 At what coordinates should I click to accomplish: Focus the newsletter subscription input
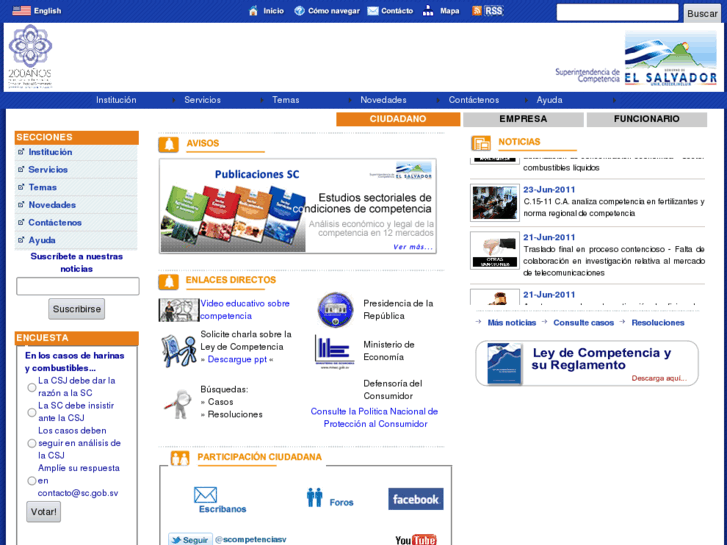[78, 286]
